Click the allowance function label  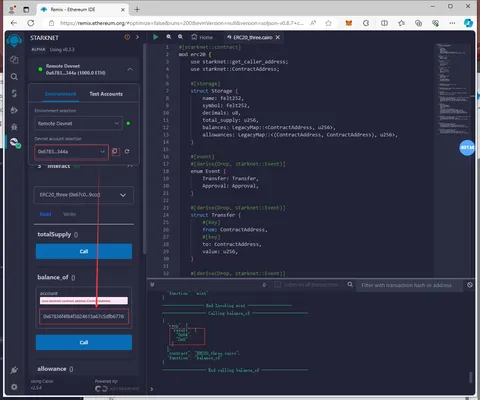[x=52, y=369]
